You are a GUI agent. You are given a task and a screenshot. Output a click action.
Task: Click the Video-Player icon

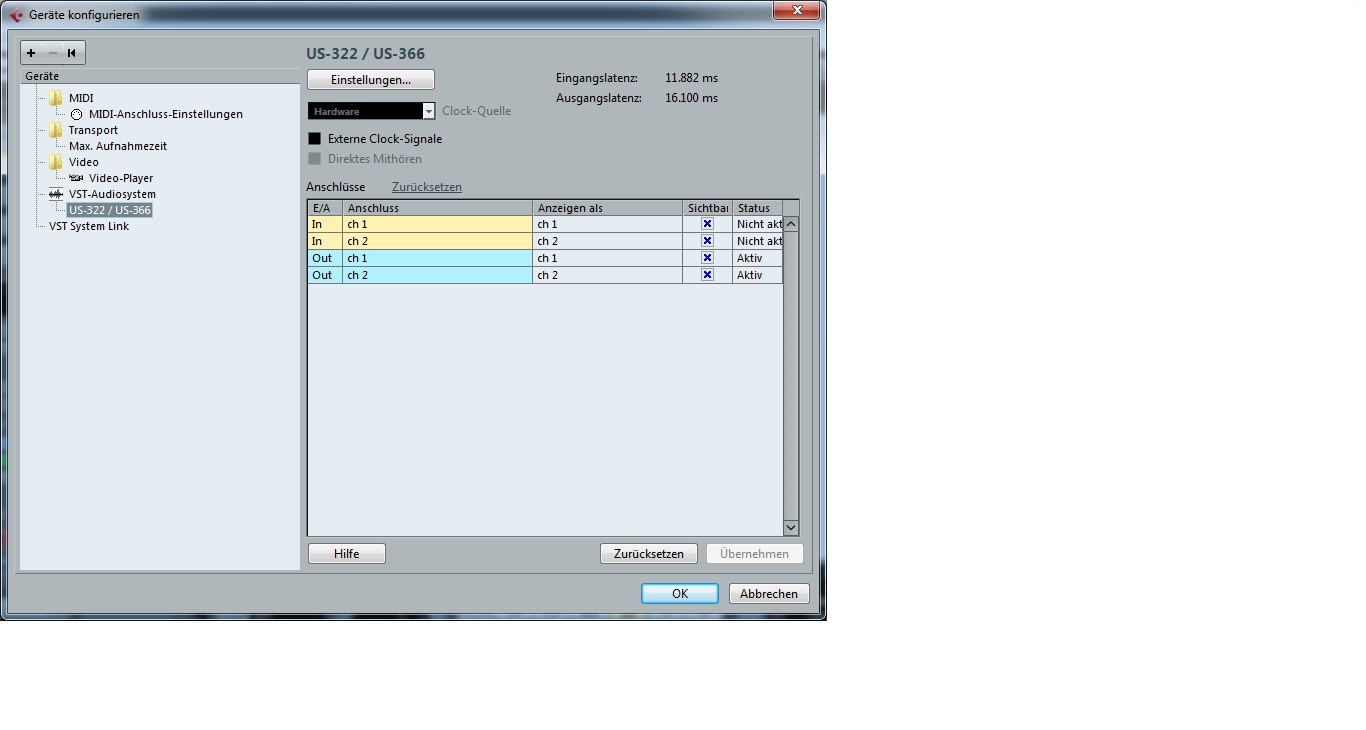[x=76, y=178]
